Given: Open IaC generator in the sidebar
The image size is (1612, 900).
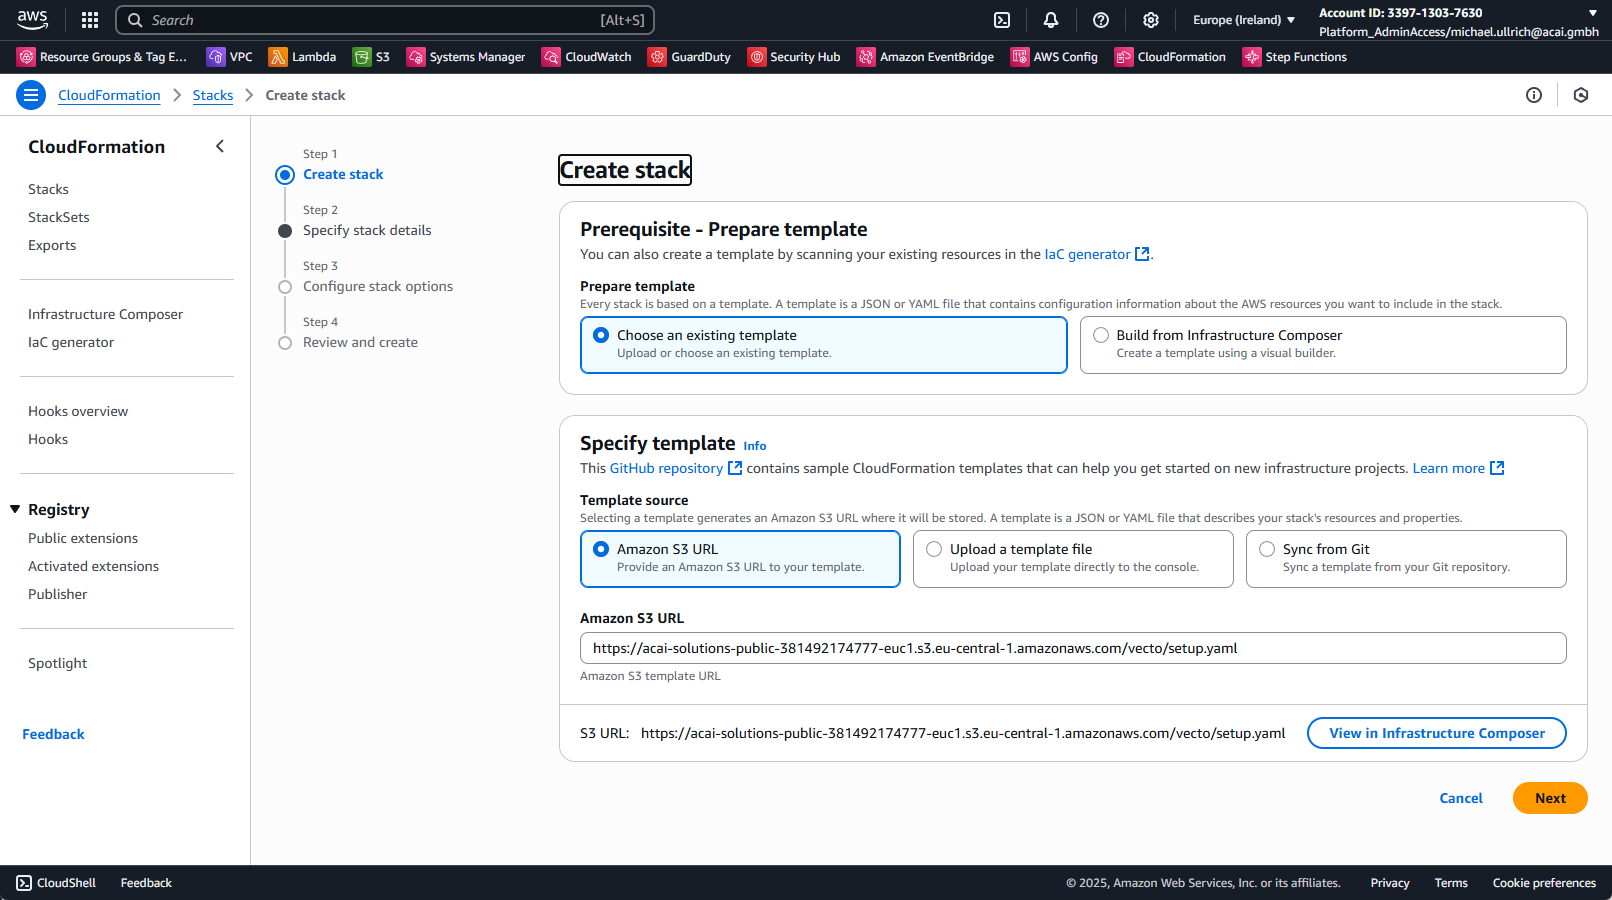Looking at the screenshot, I should tap(71, 342).
